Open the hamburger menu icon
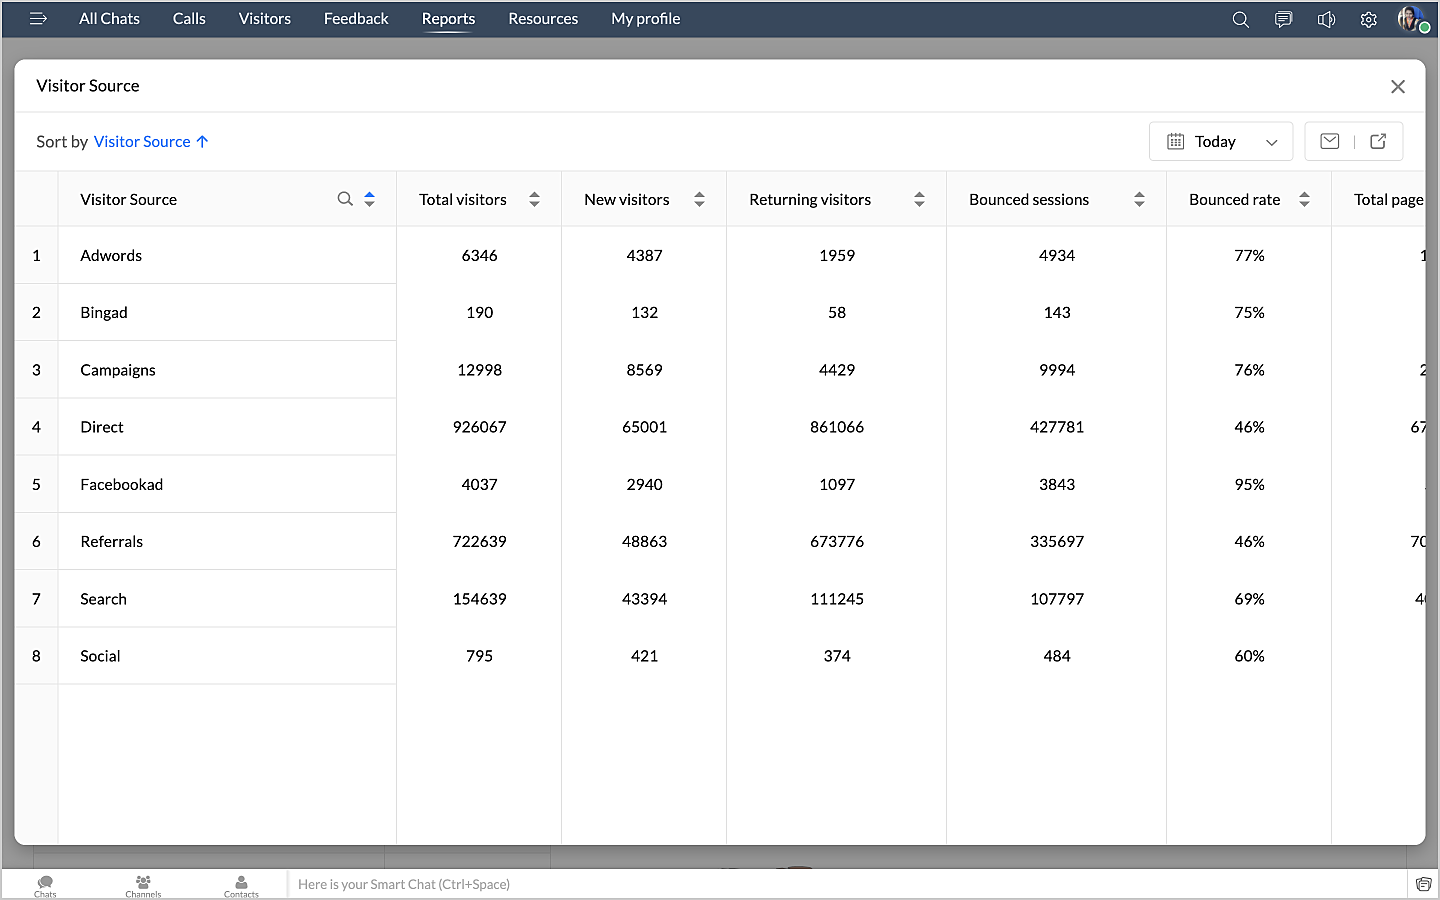 click(x=38, y=19)
